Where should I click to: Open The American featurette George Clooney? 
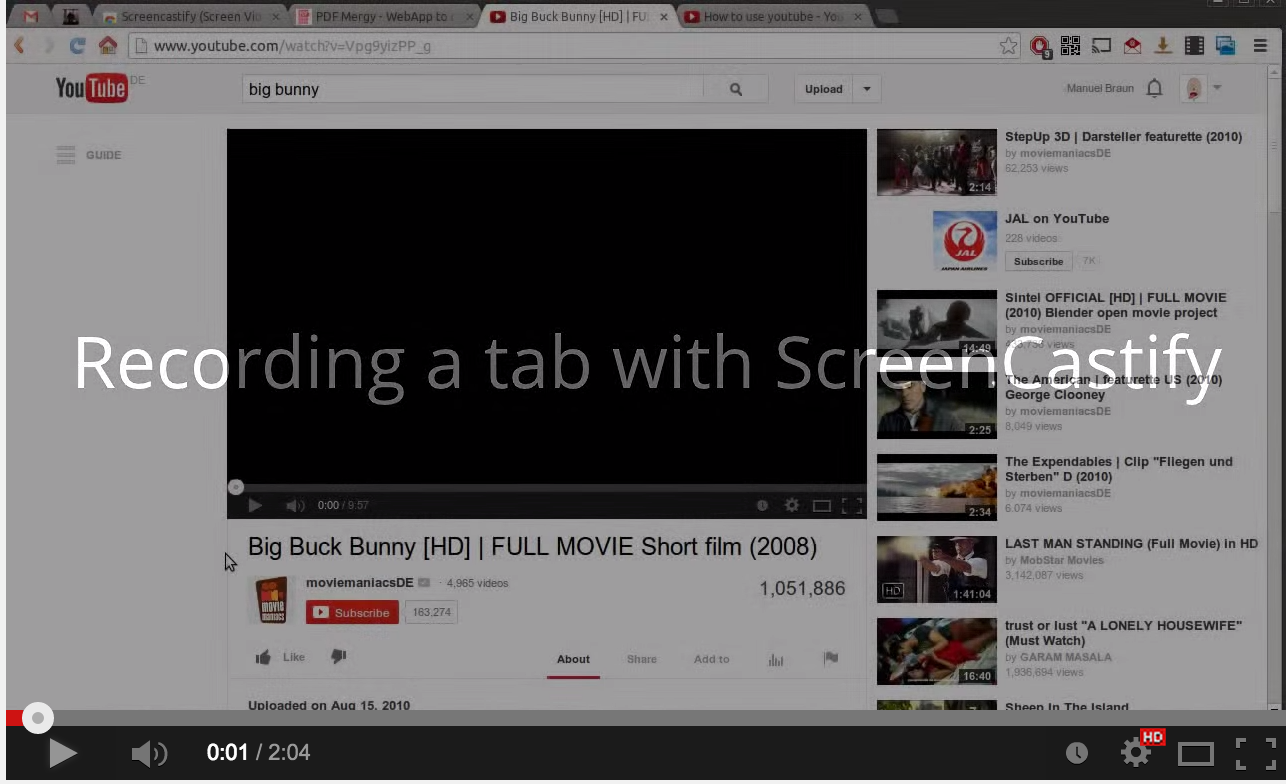pyautogui.click(x=1113, y=387)
